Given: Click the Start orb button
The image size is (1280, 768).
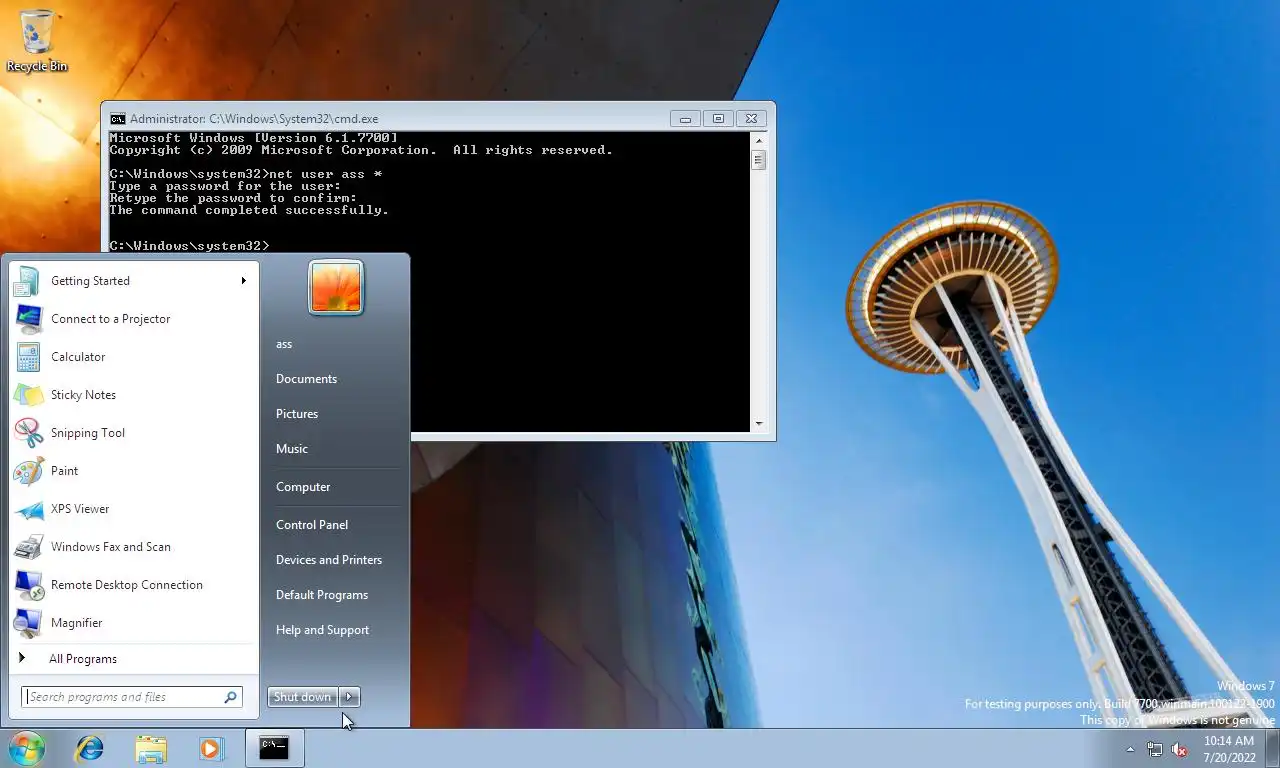Looking at the screenshot, I should click(x=27, y=747).
